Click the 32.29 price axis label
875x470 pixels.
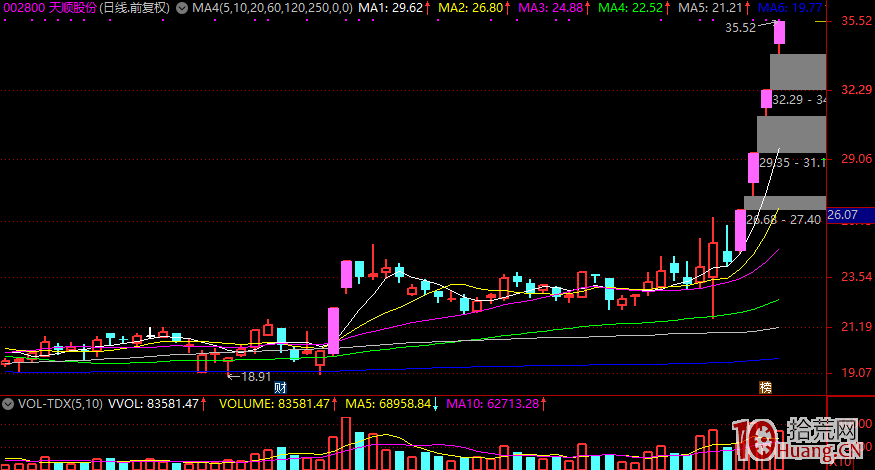tap(857, 90)
